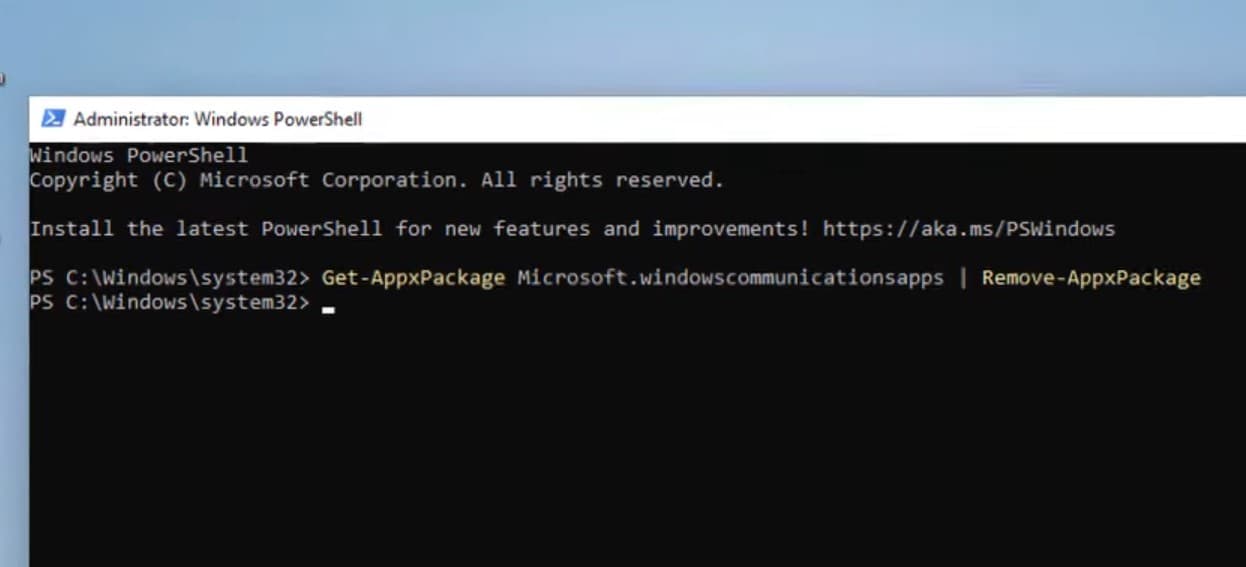Click the pipe symbol before Remove-AppxPackage

[x=963, y=278]
